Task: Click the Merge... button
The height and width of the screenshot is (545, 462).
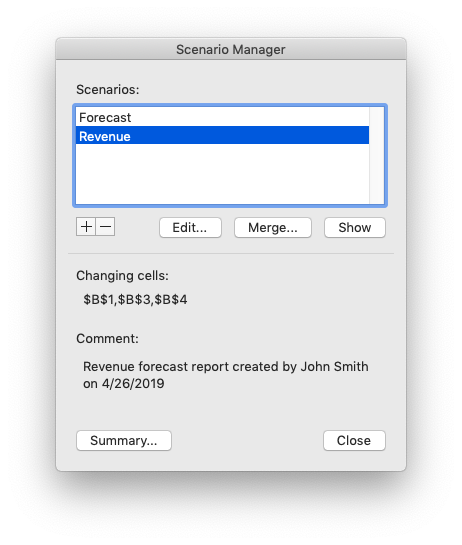Action: point(273,228)
